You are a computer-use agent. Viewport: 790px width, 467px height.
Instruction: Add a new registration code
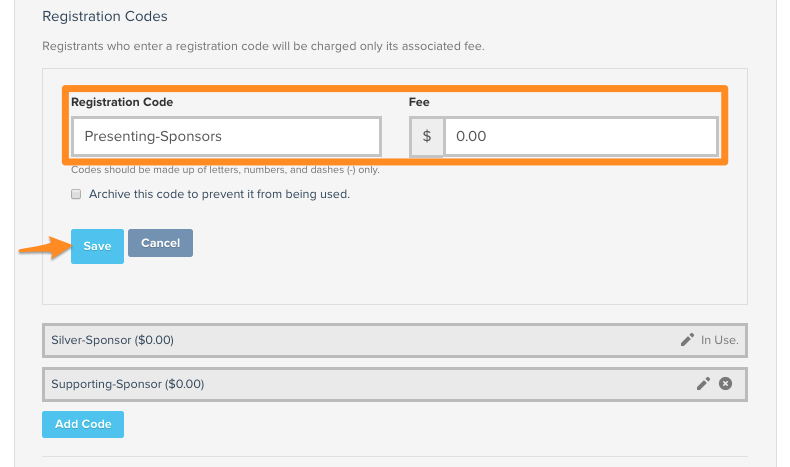(x=83, y=424)
